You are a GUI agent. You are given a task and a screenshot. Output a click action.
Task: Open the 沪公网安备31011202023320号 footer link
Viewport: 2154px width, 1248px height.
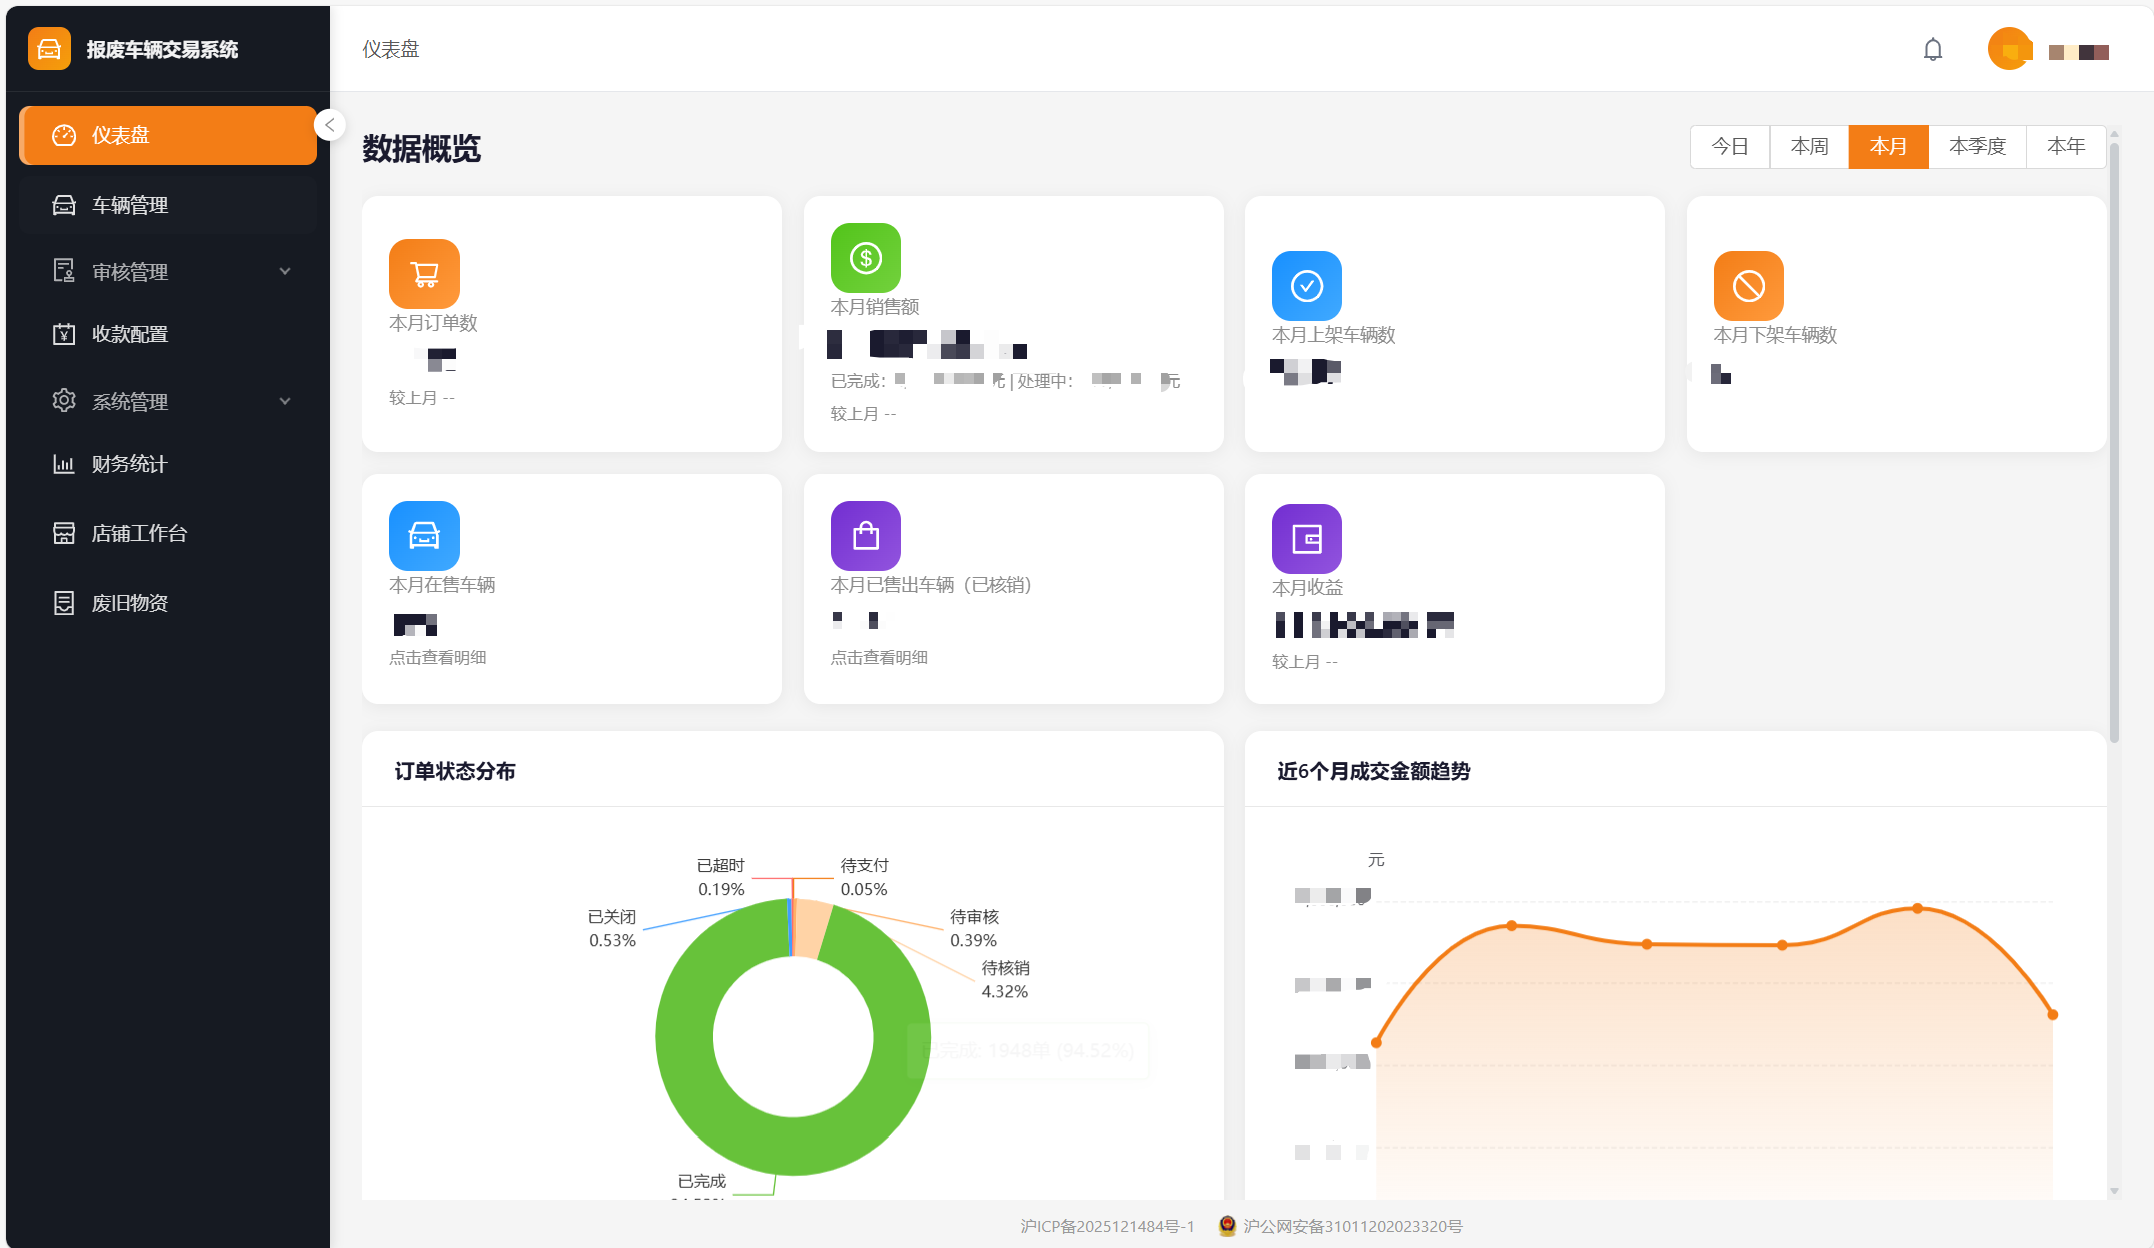click(x=1352, y=1226)
